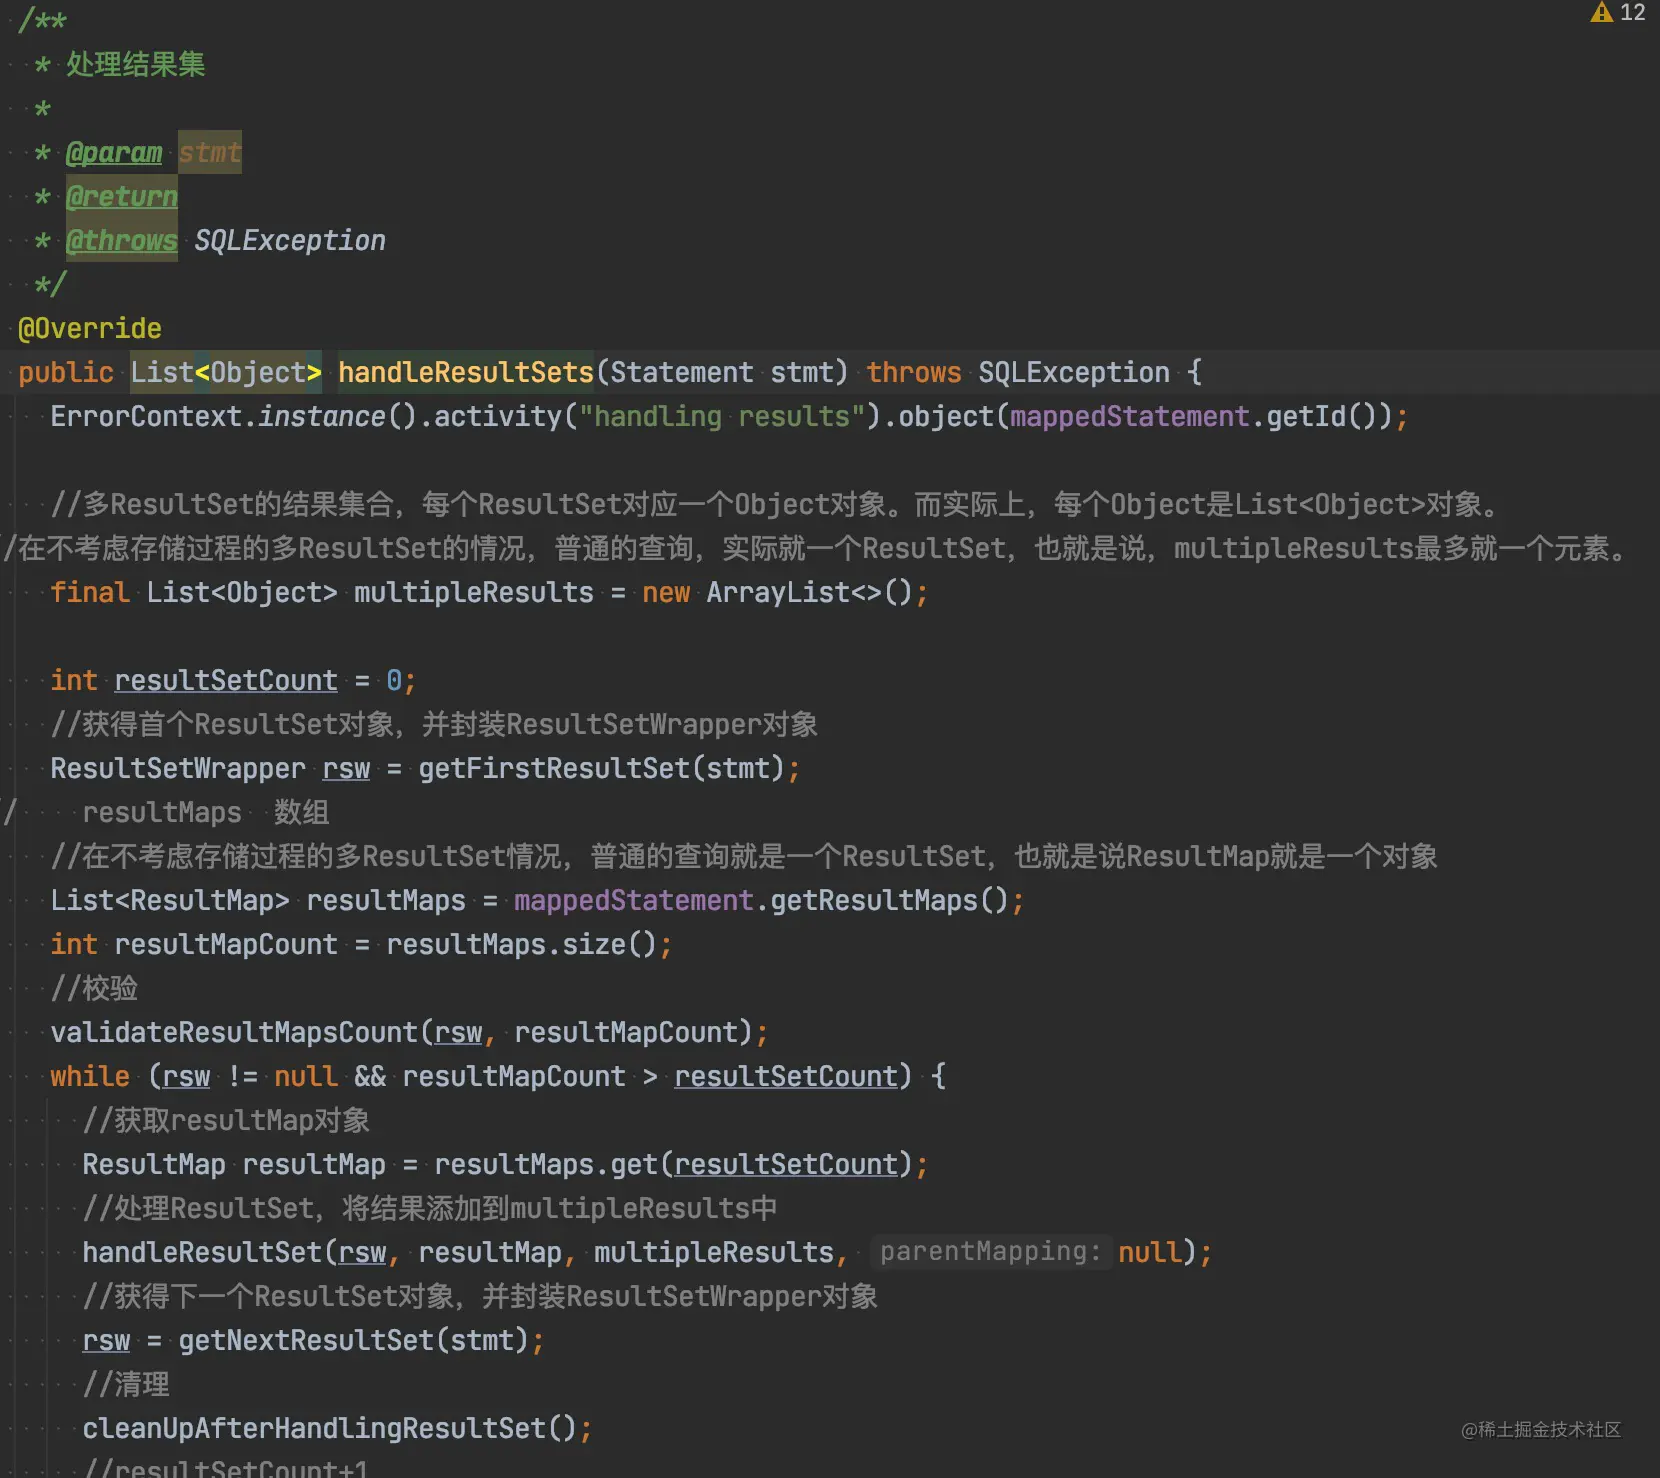The image size is (1660, 1478).
Task: Click the List<Object> return type
Action: [x=226, y=372]
